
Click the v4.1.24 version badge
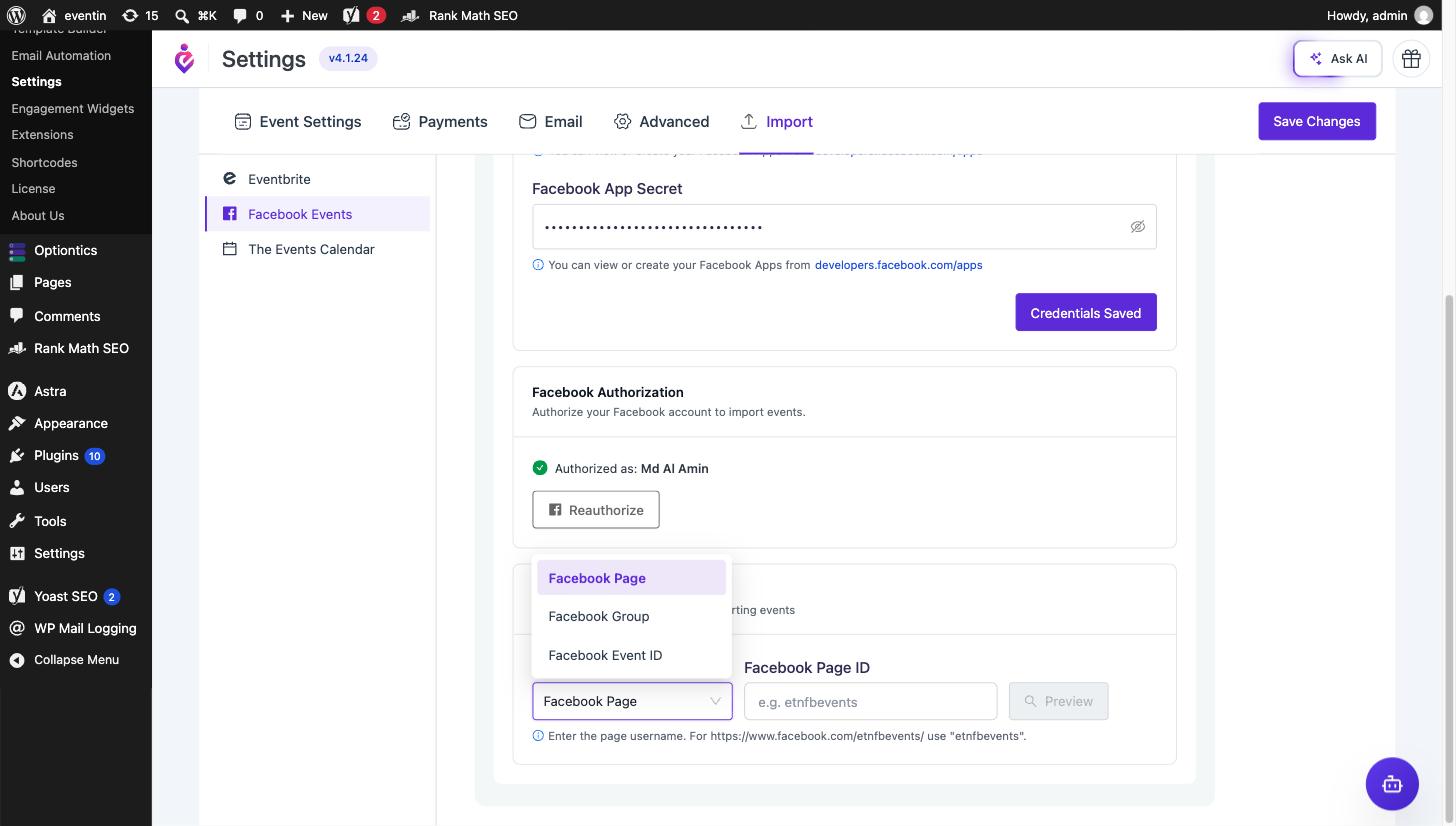(x=348, y=58)
